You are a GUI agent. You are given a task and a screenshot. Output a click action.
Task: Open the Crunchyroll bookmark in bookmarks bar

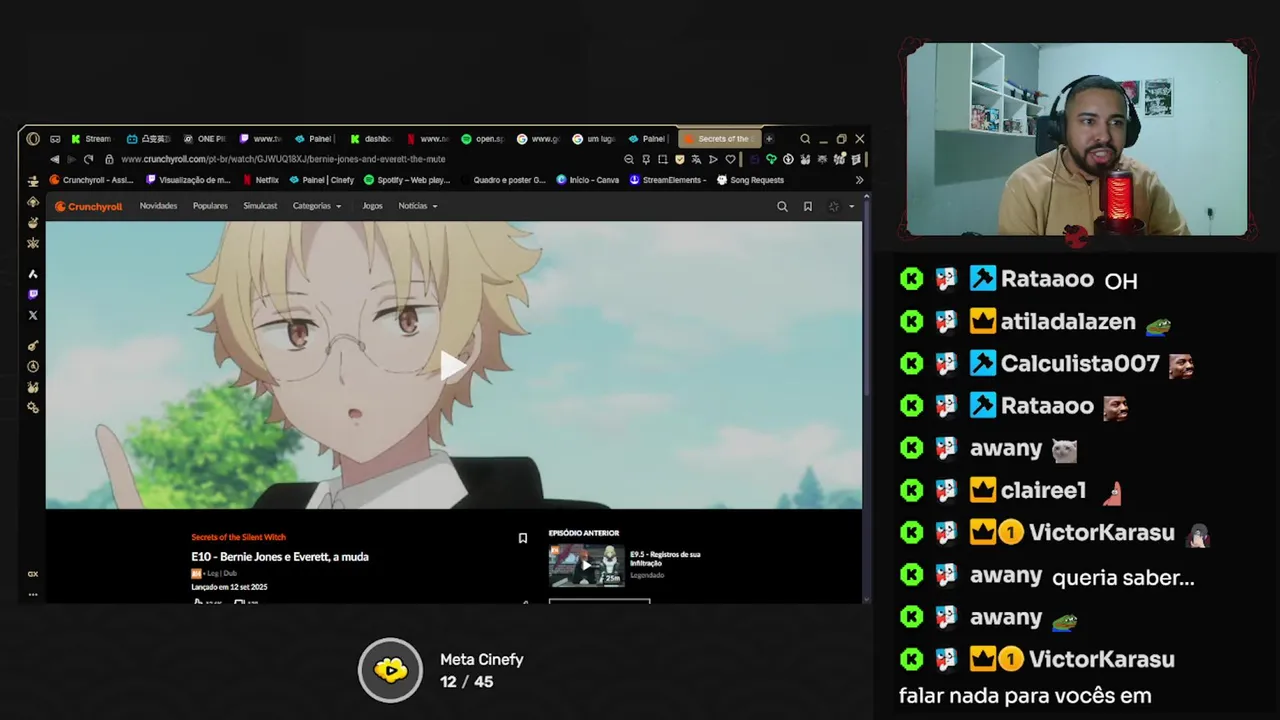pos(92,180)
